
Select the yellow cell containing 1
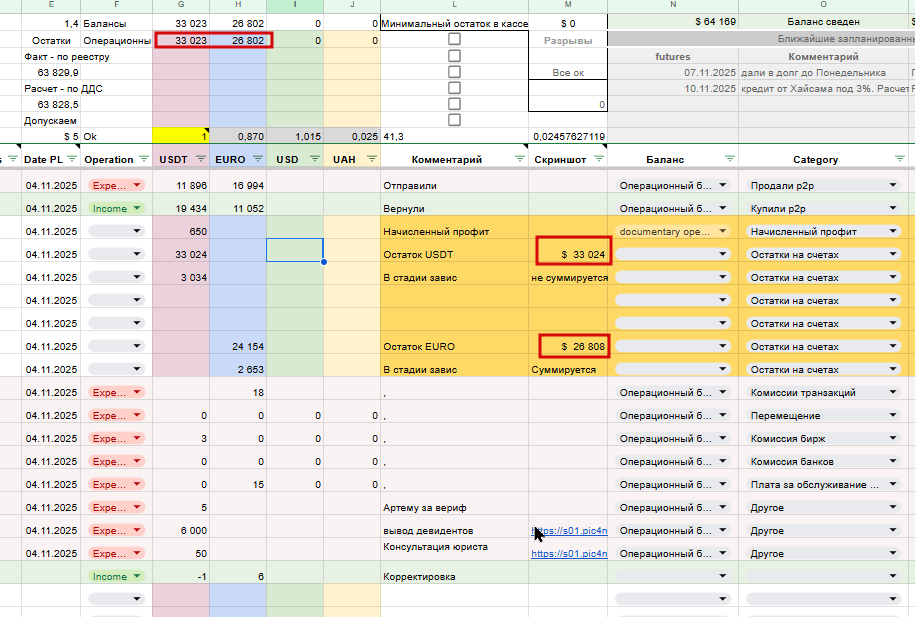pyautogui.click(x=181, y=136)
